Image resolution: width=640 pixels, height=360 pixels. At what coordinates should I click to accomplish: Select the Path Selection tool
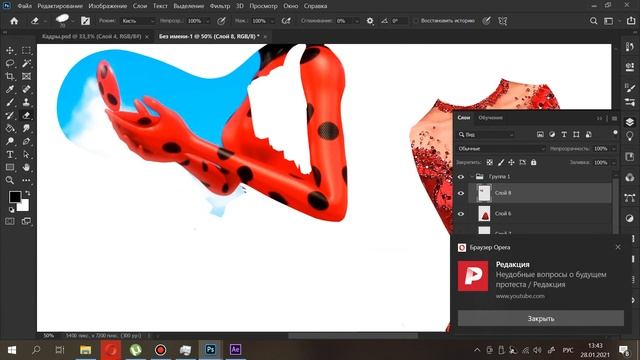point(26,155)
